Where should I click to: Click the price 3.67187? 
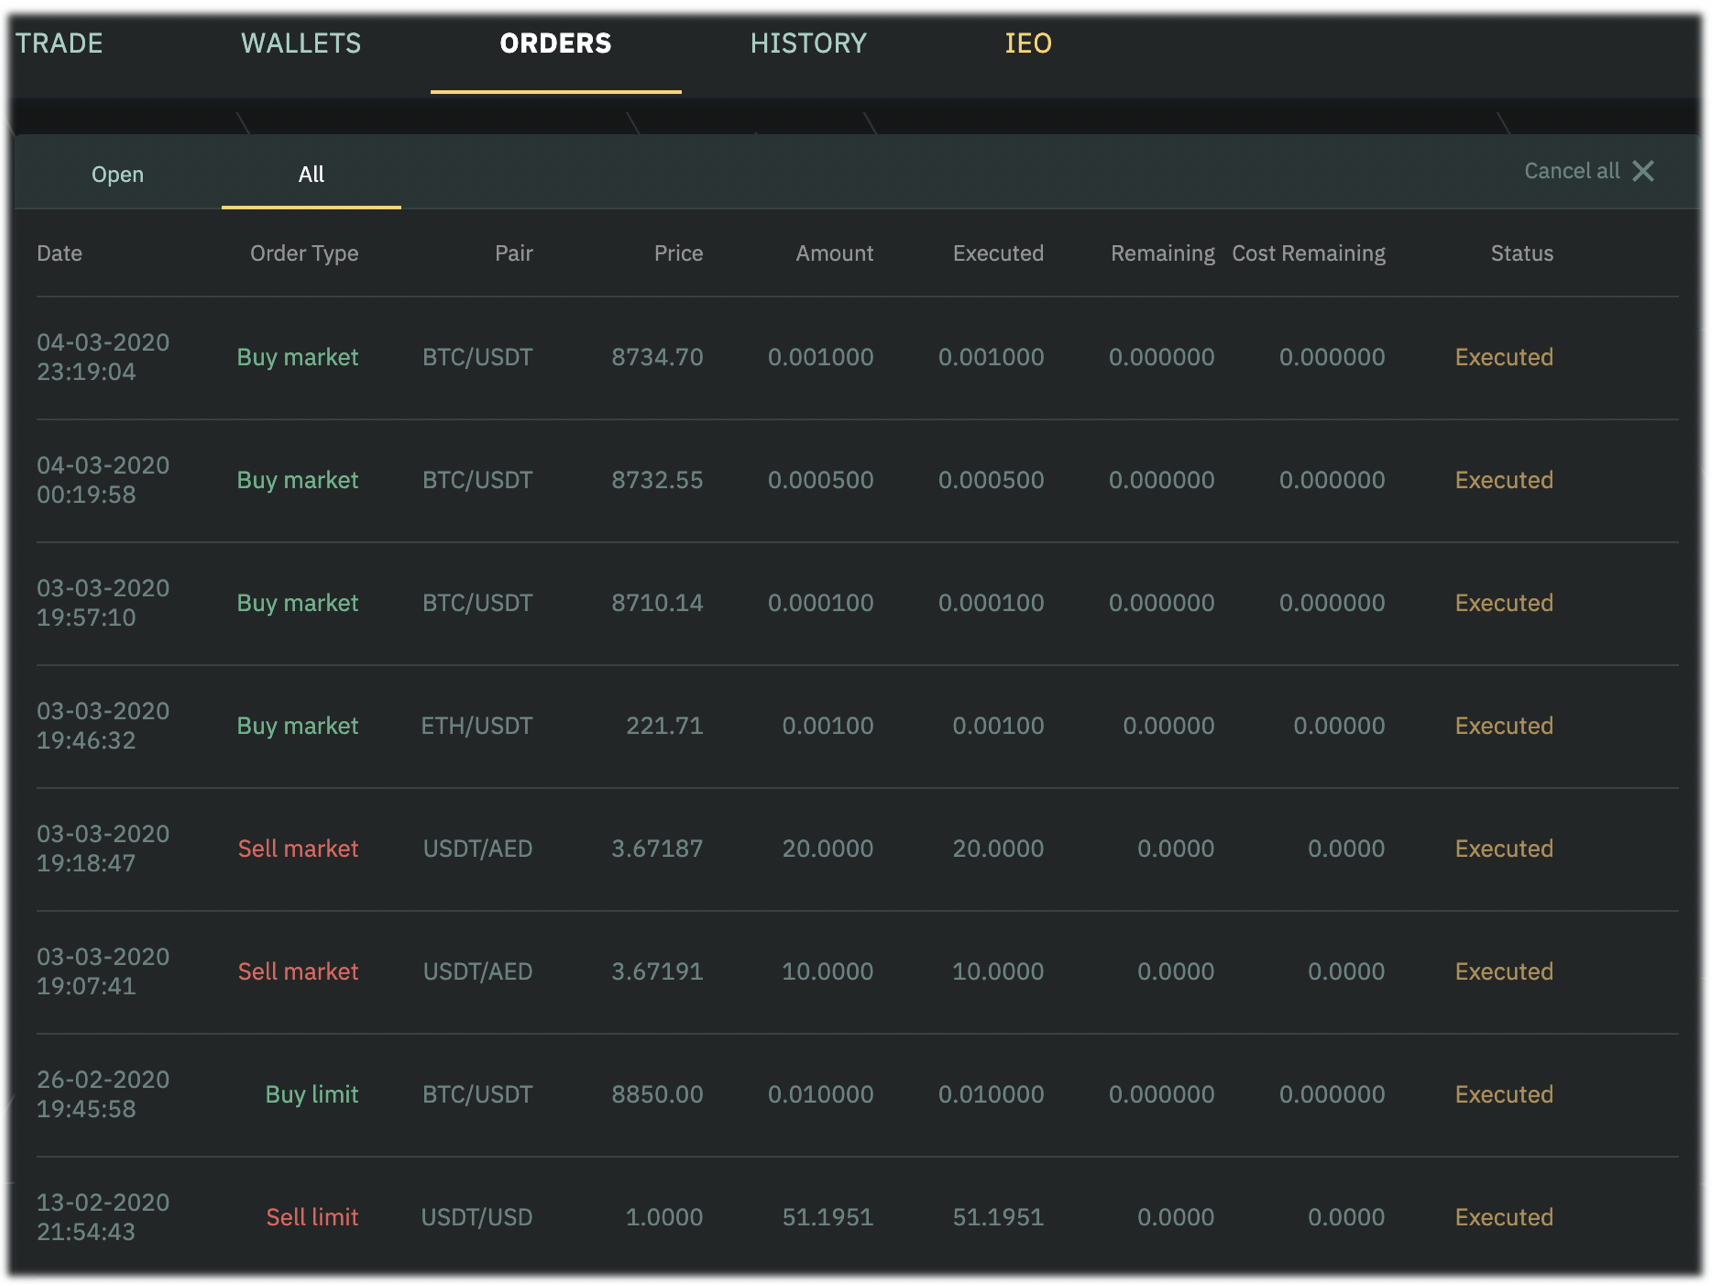(x=657, y=849)
